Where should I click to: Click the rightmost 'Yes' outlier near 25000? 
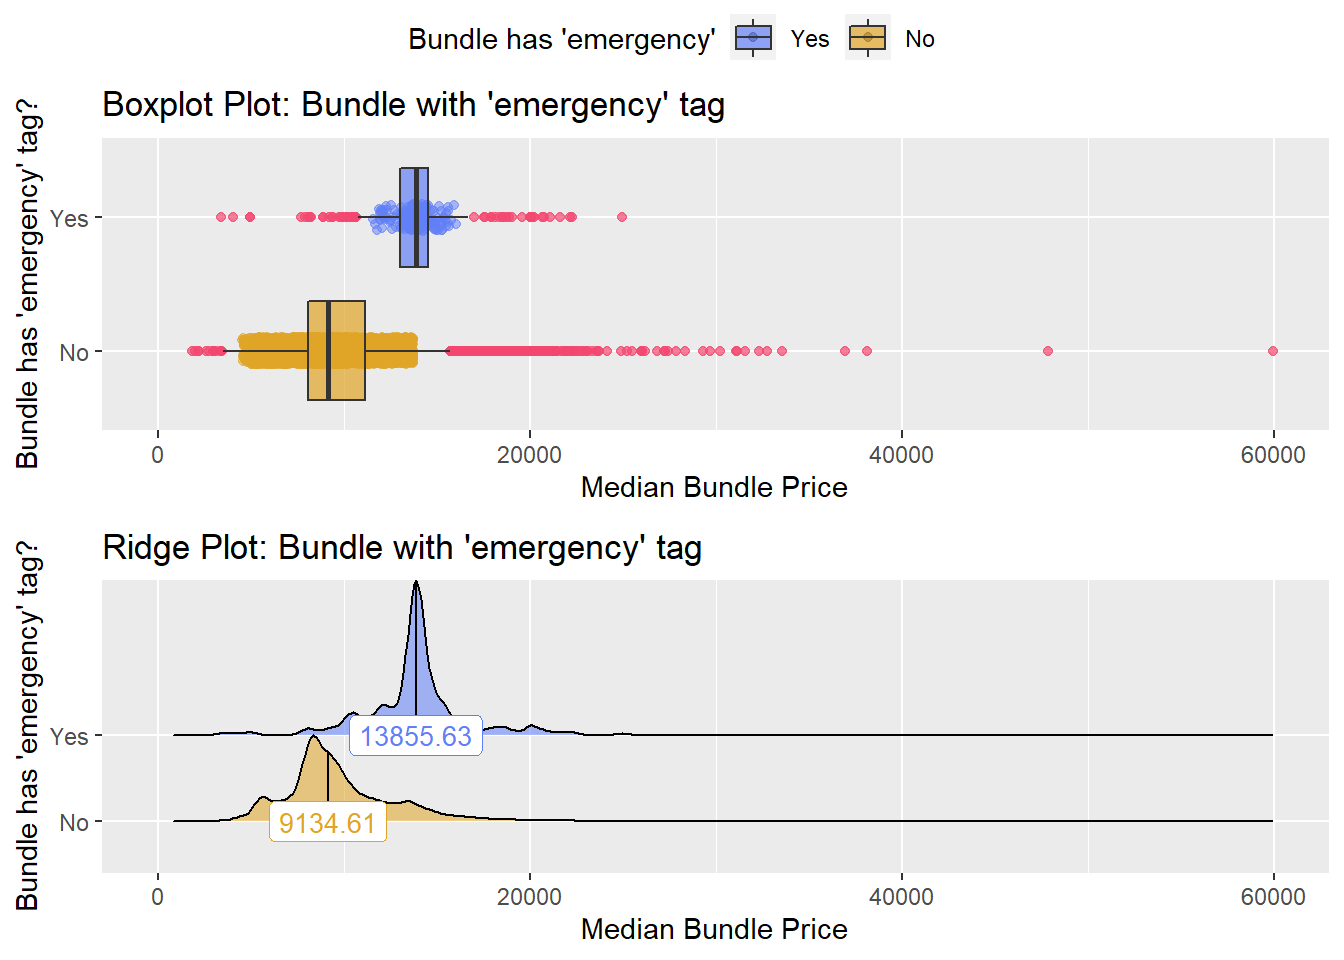[622, 217]
